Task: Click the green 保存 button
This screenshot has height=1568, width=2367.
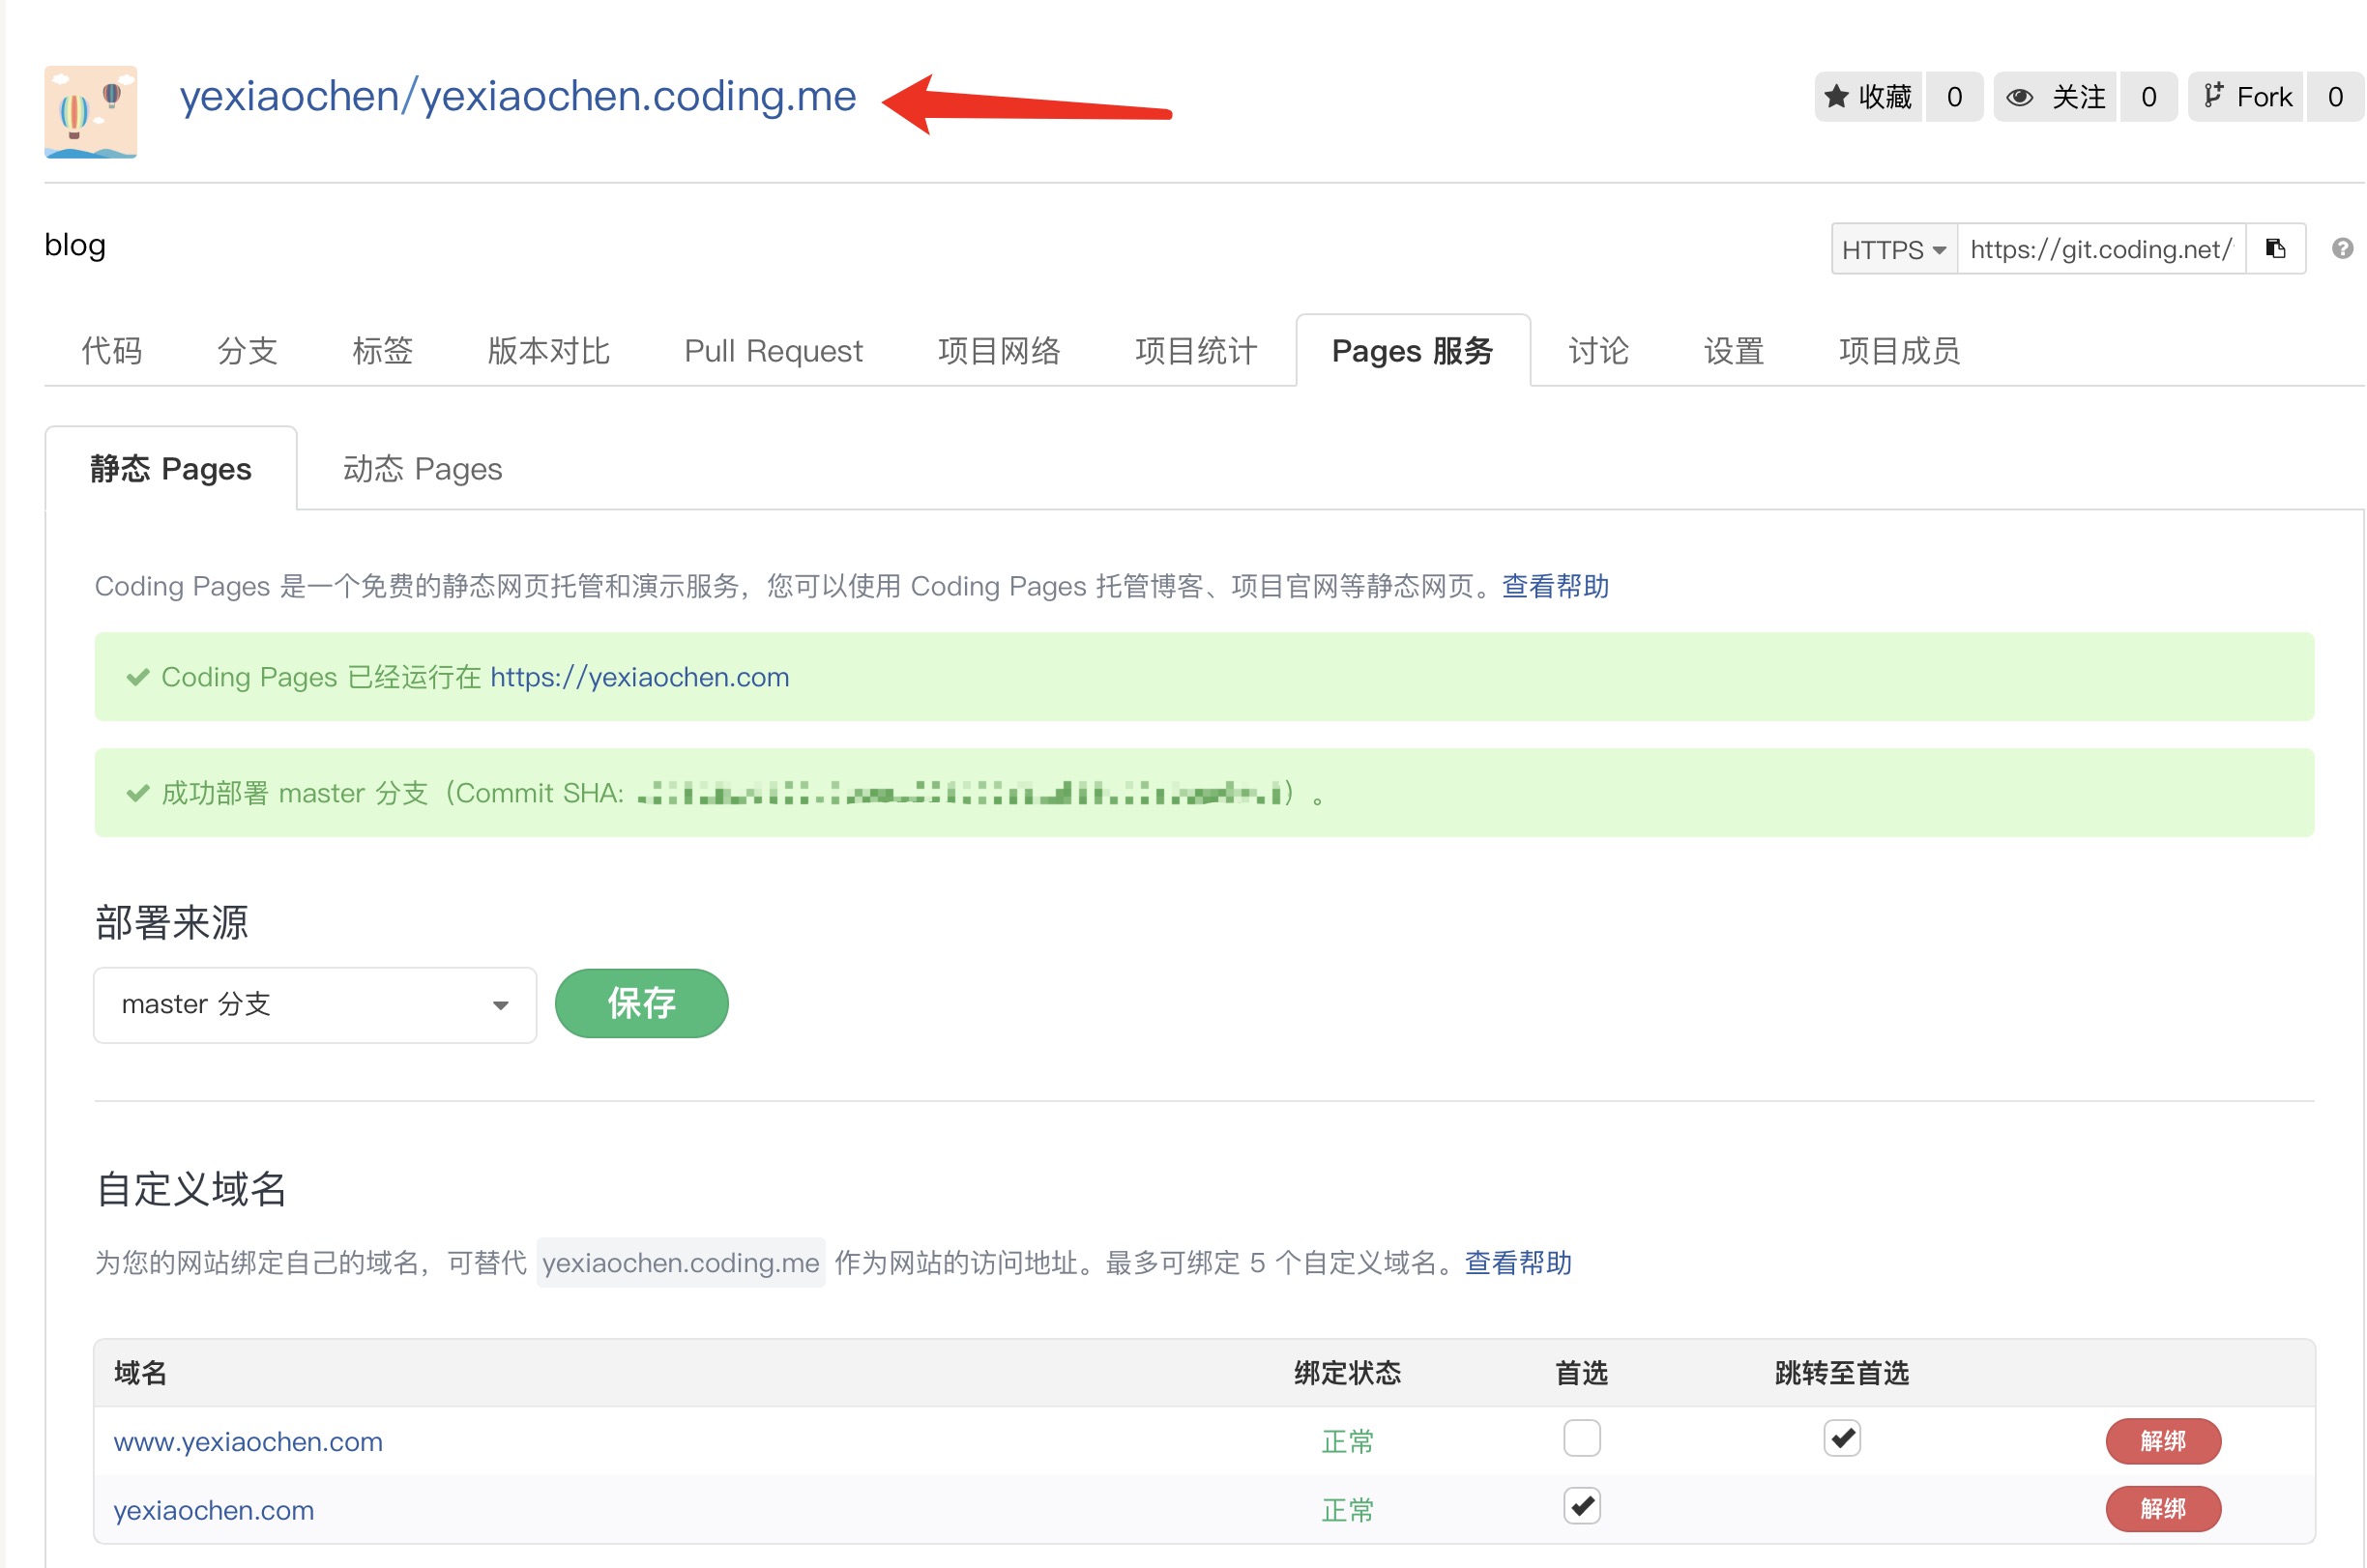Action: [x=641, y=1003]
